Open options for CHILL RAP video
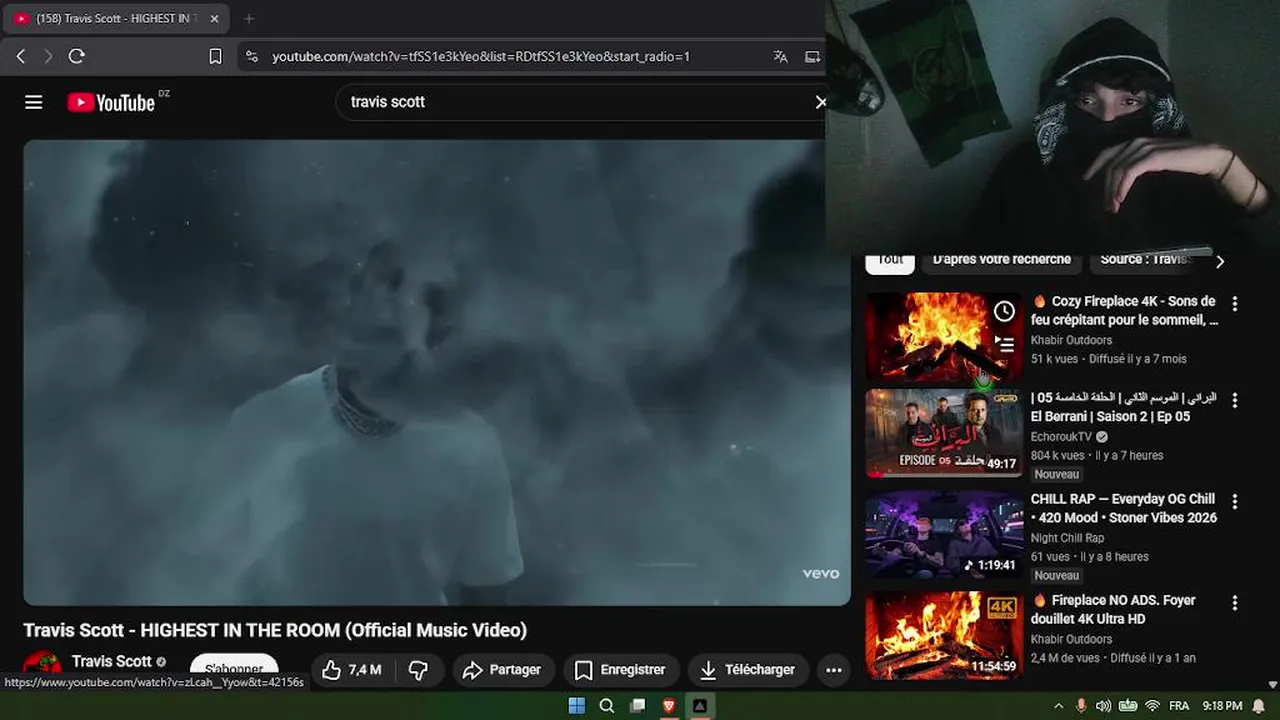1280x720 pixels. [1235, 501]
